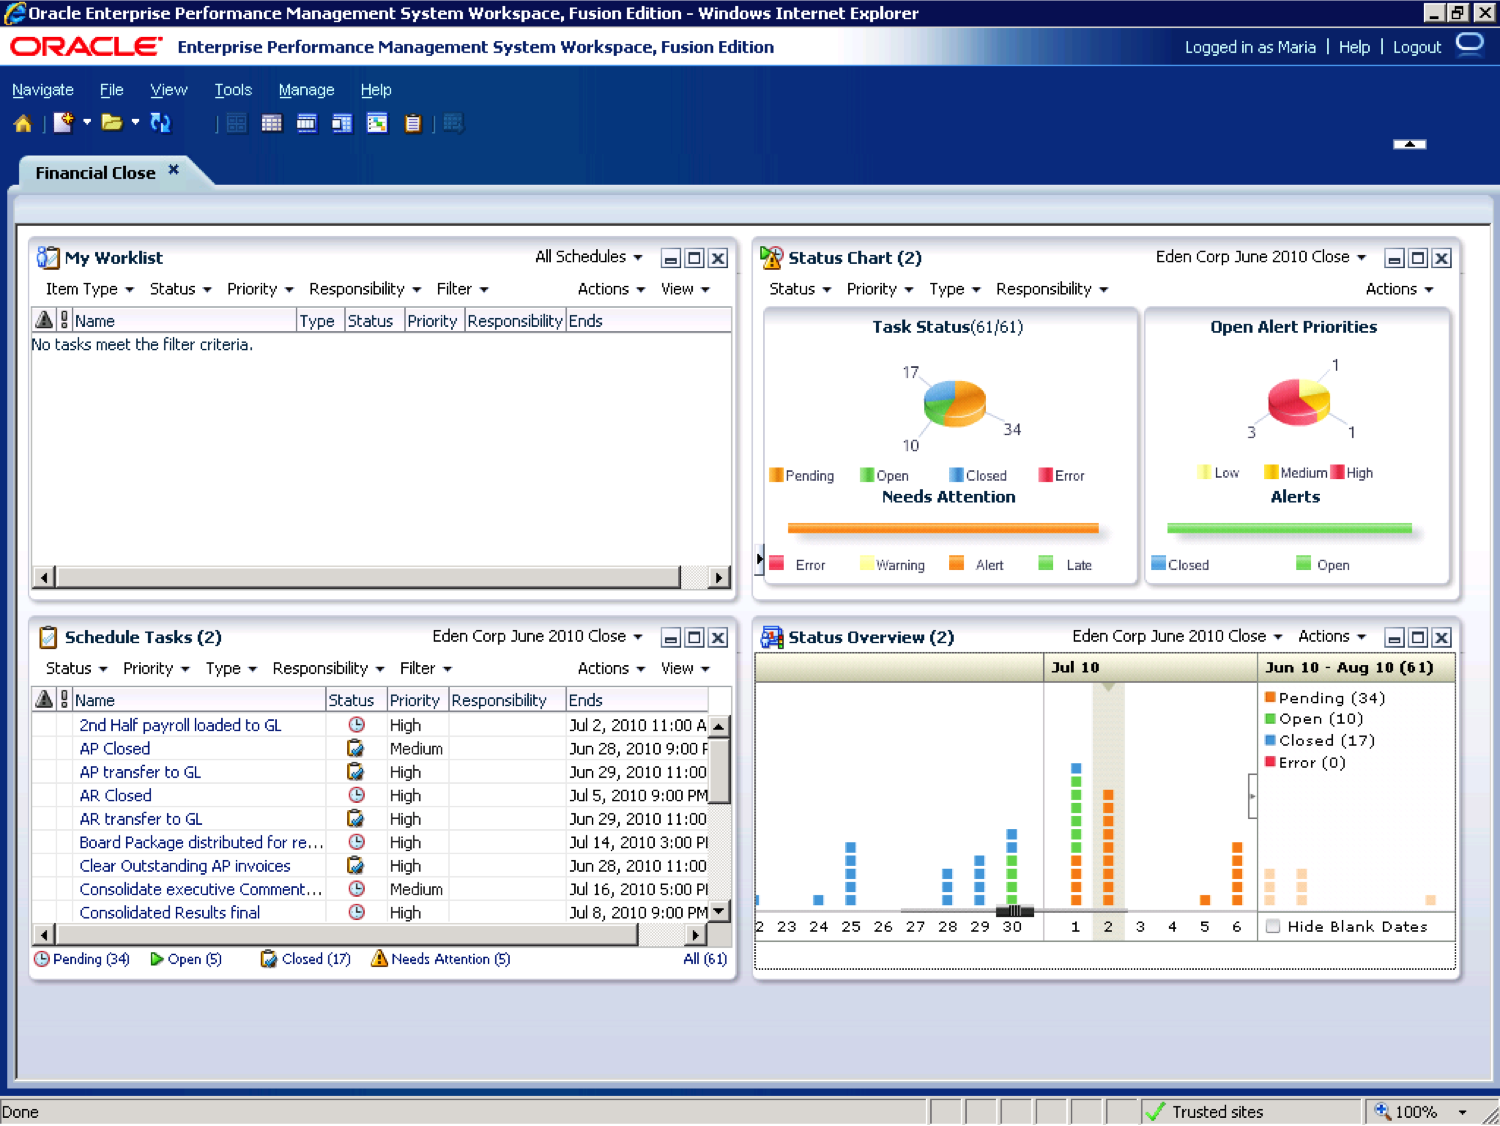Open the View menu in menu bar
This screenshot has height=1126, width=1500.
tap(168, 89)
